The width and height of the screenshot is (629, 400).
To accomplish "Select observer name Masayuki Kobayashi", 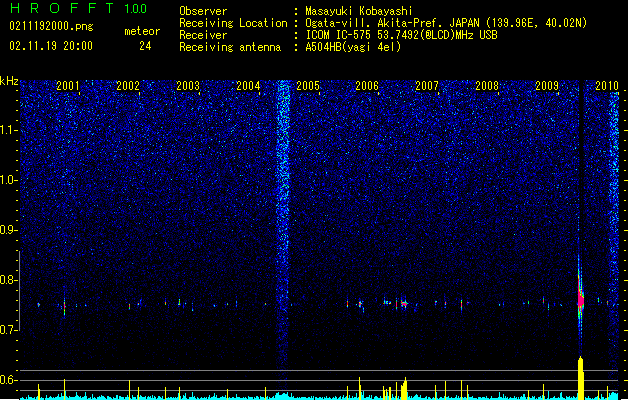I will tap(359, 11).
